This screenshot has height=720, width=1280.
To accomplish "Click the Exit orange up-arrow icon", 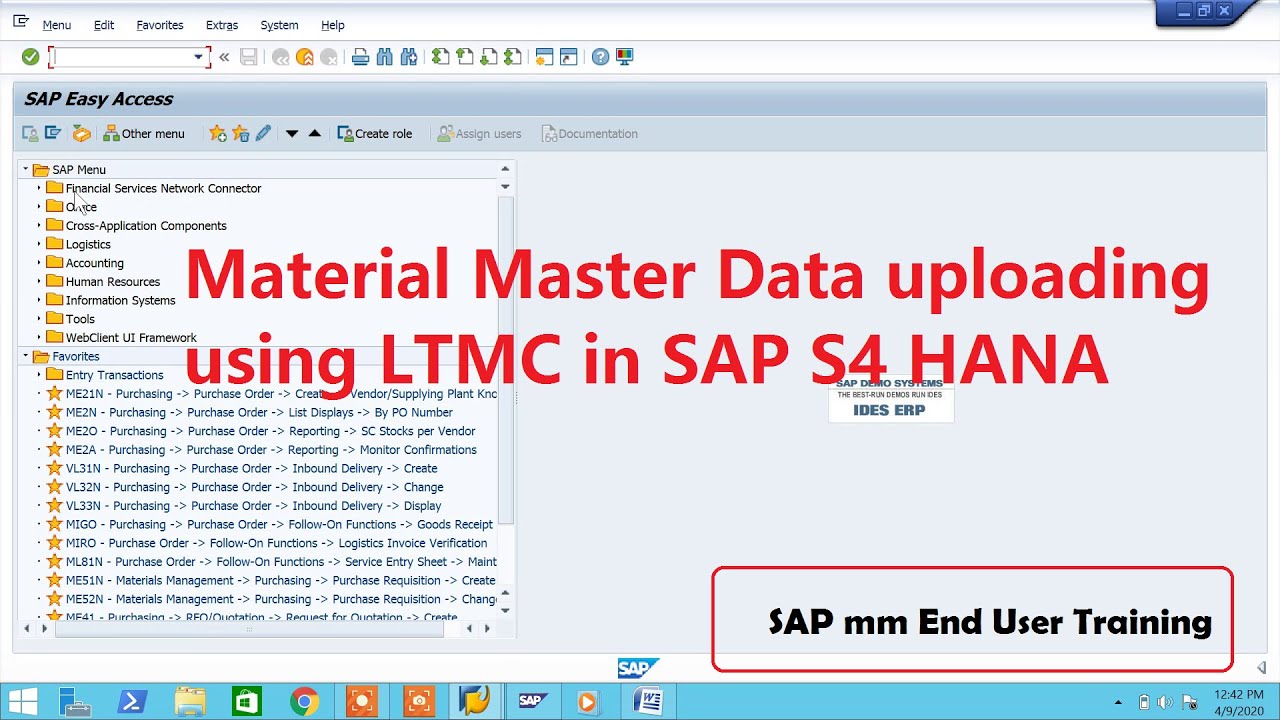I will tap(305, 57).
